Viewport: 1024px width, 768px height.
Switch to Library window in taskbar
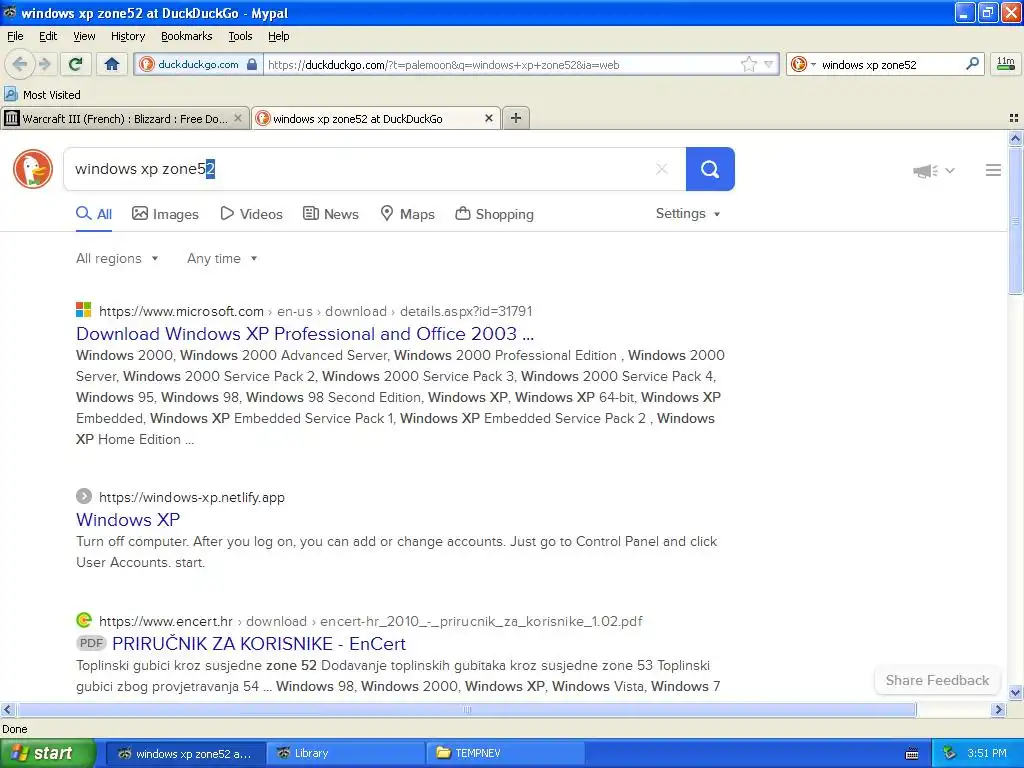[x=344, y=754]
